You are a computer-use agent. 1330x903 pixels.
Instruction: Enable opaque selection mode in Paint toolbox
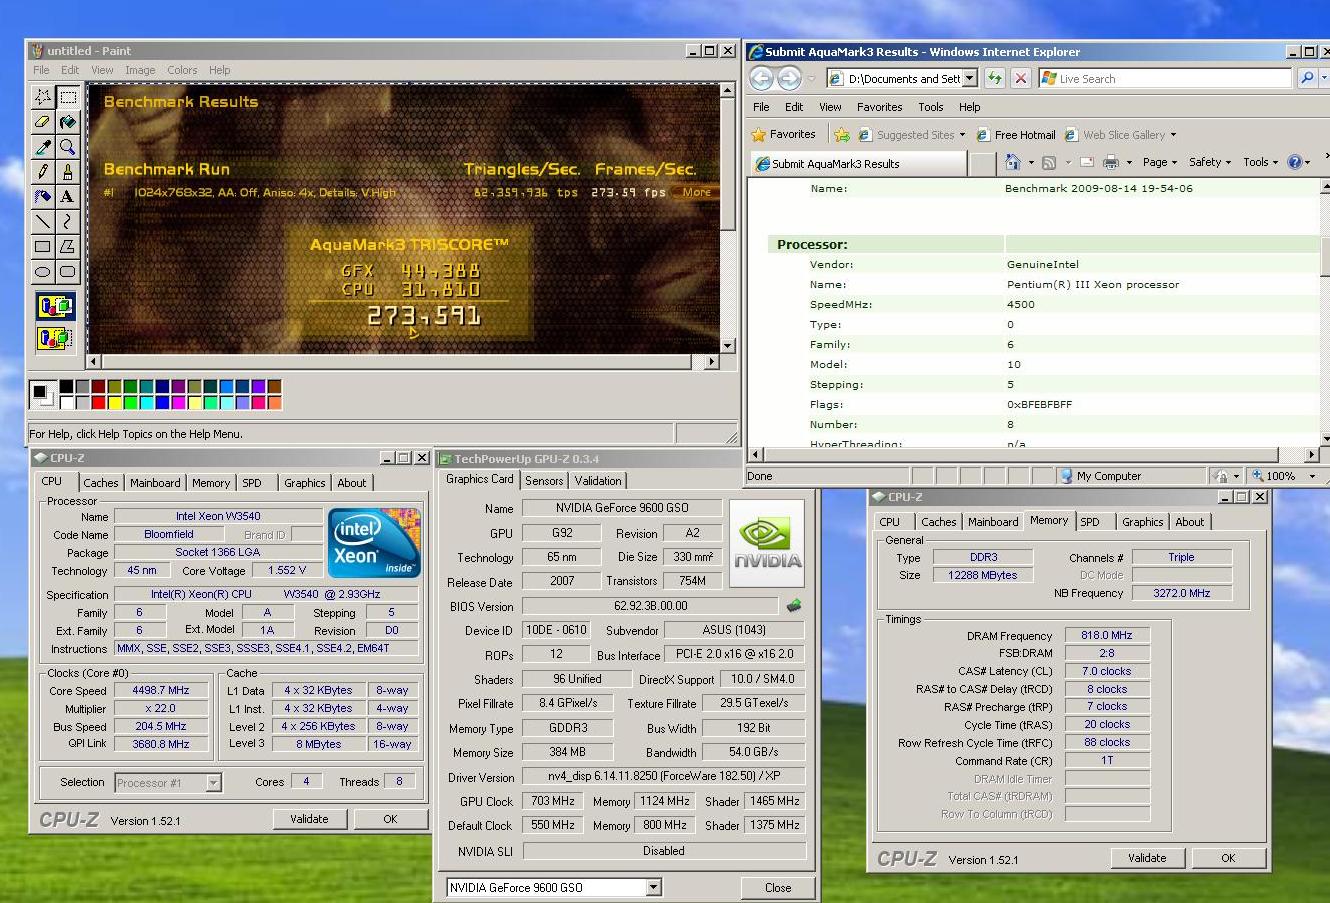pos(55,306)
